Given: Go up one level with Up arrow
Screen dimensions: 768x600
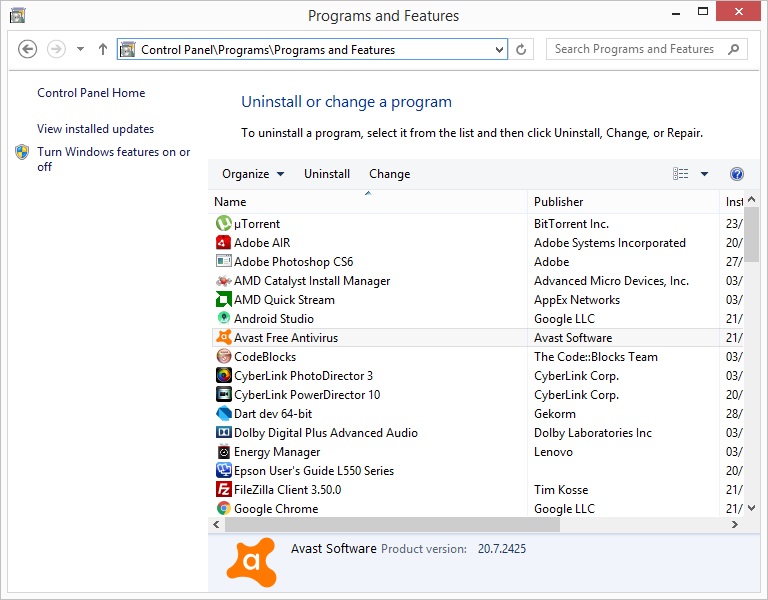Looking at the screenshot, I should (103, 49).
